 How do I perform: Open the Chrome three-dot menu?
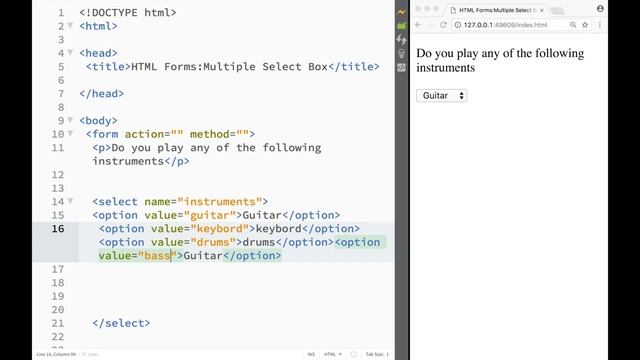[600, 25]
